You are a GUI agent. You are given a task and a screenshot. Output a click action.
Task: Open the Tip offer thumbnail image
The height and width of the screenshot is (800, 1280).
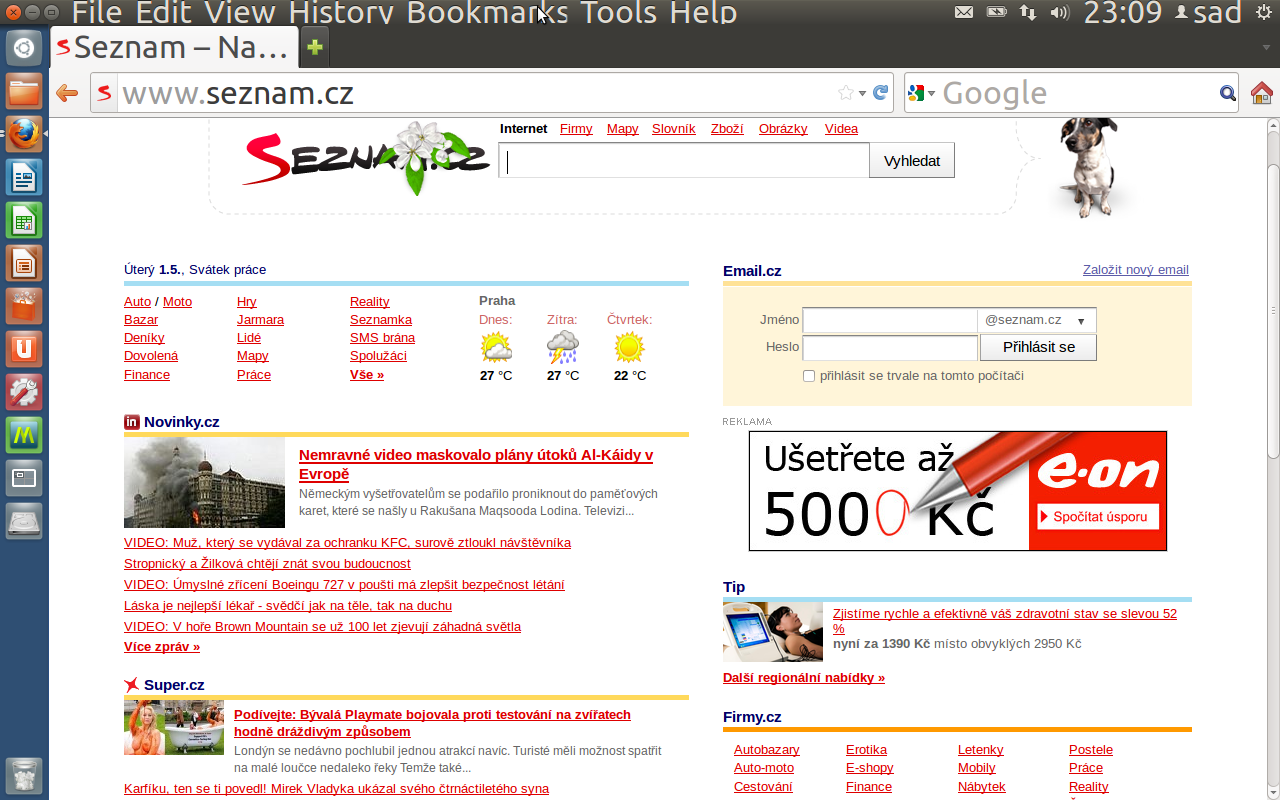click(x=773, y=632)
